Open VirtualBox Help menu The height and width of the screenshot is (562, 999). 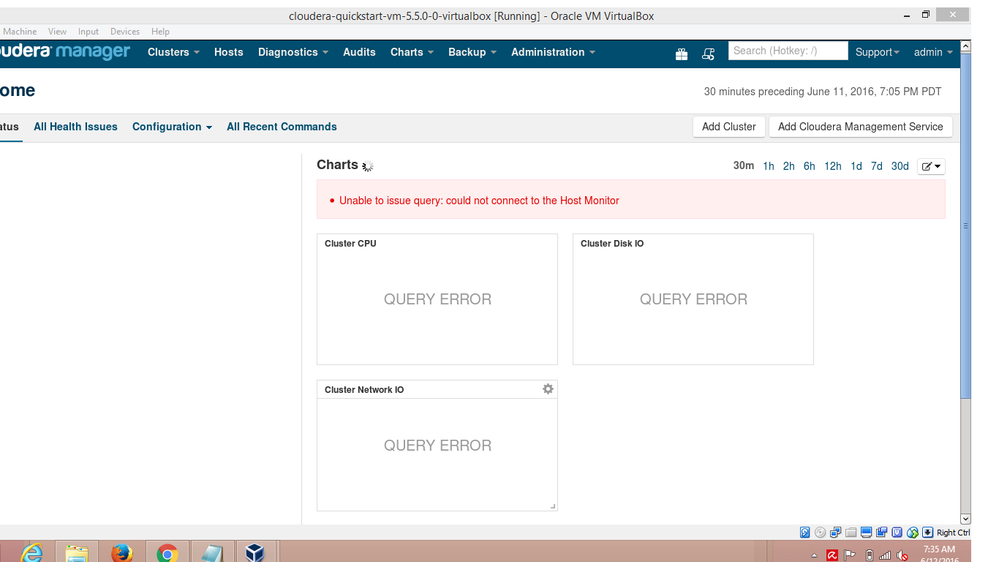coord(161,31)
